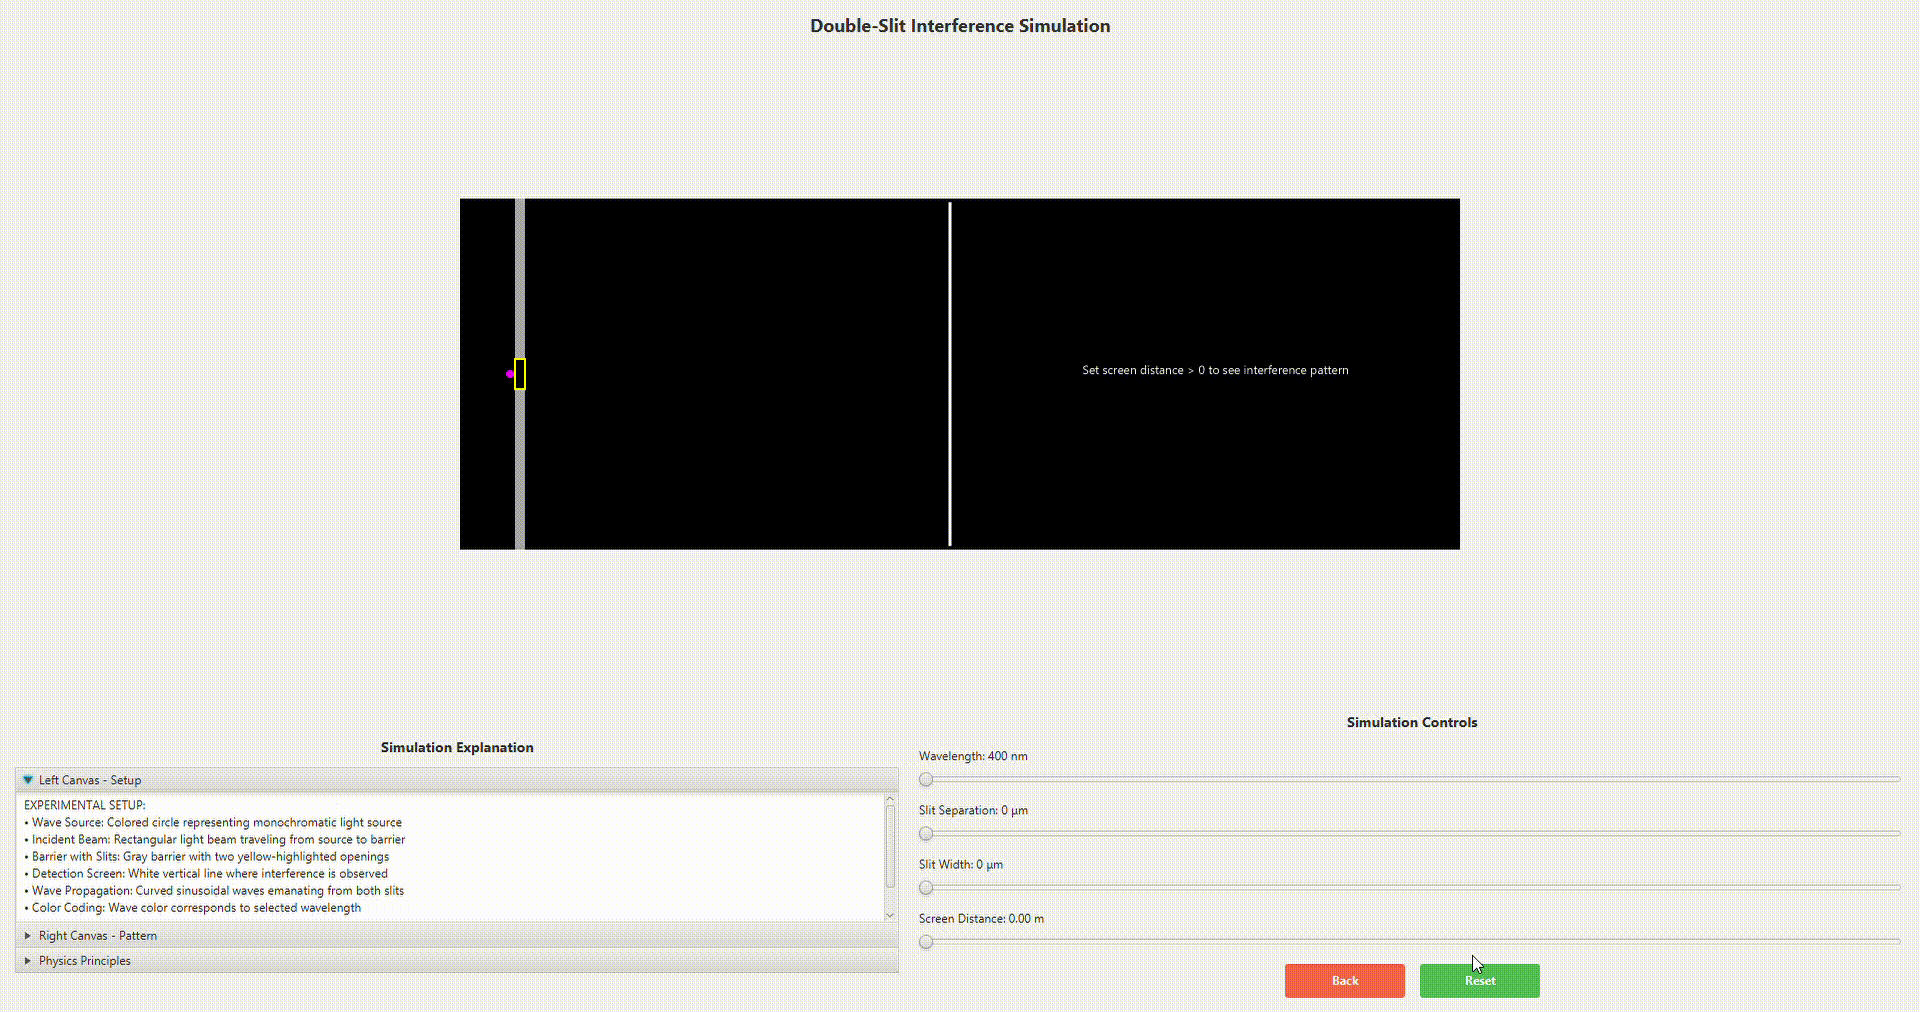This screenshot has height=1012, width=1920.
Task: Click the Simulation Controls heading
Action: coord(1411,722)
